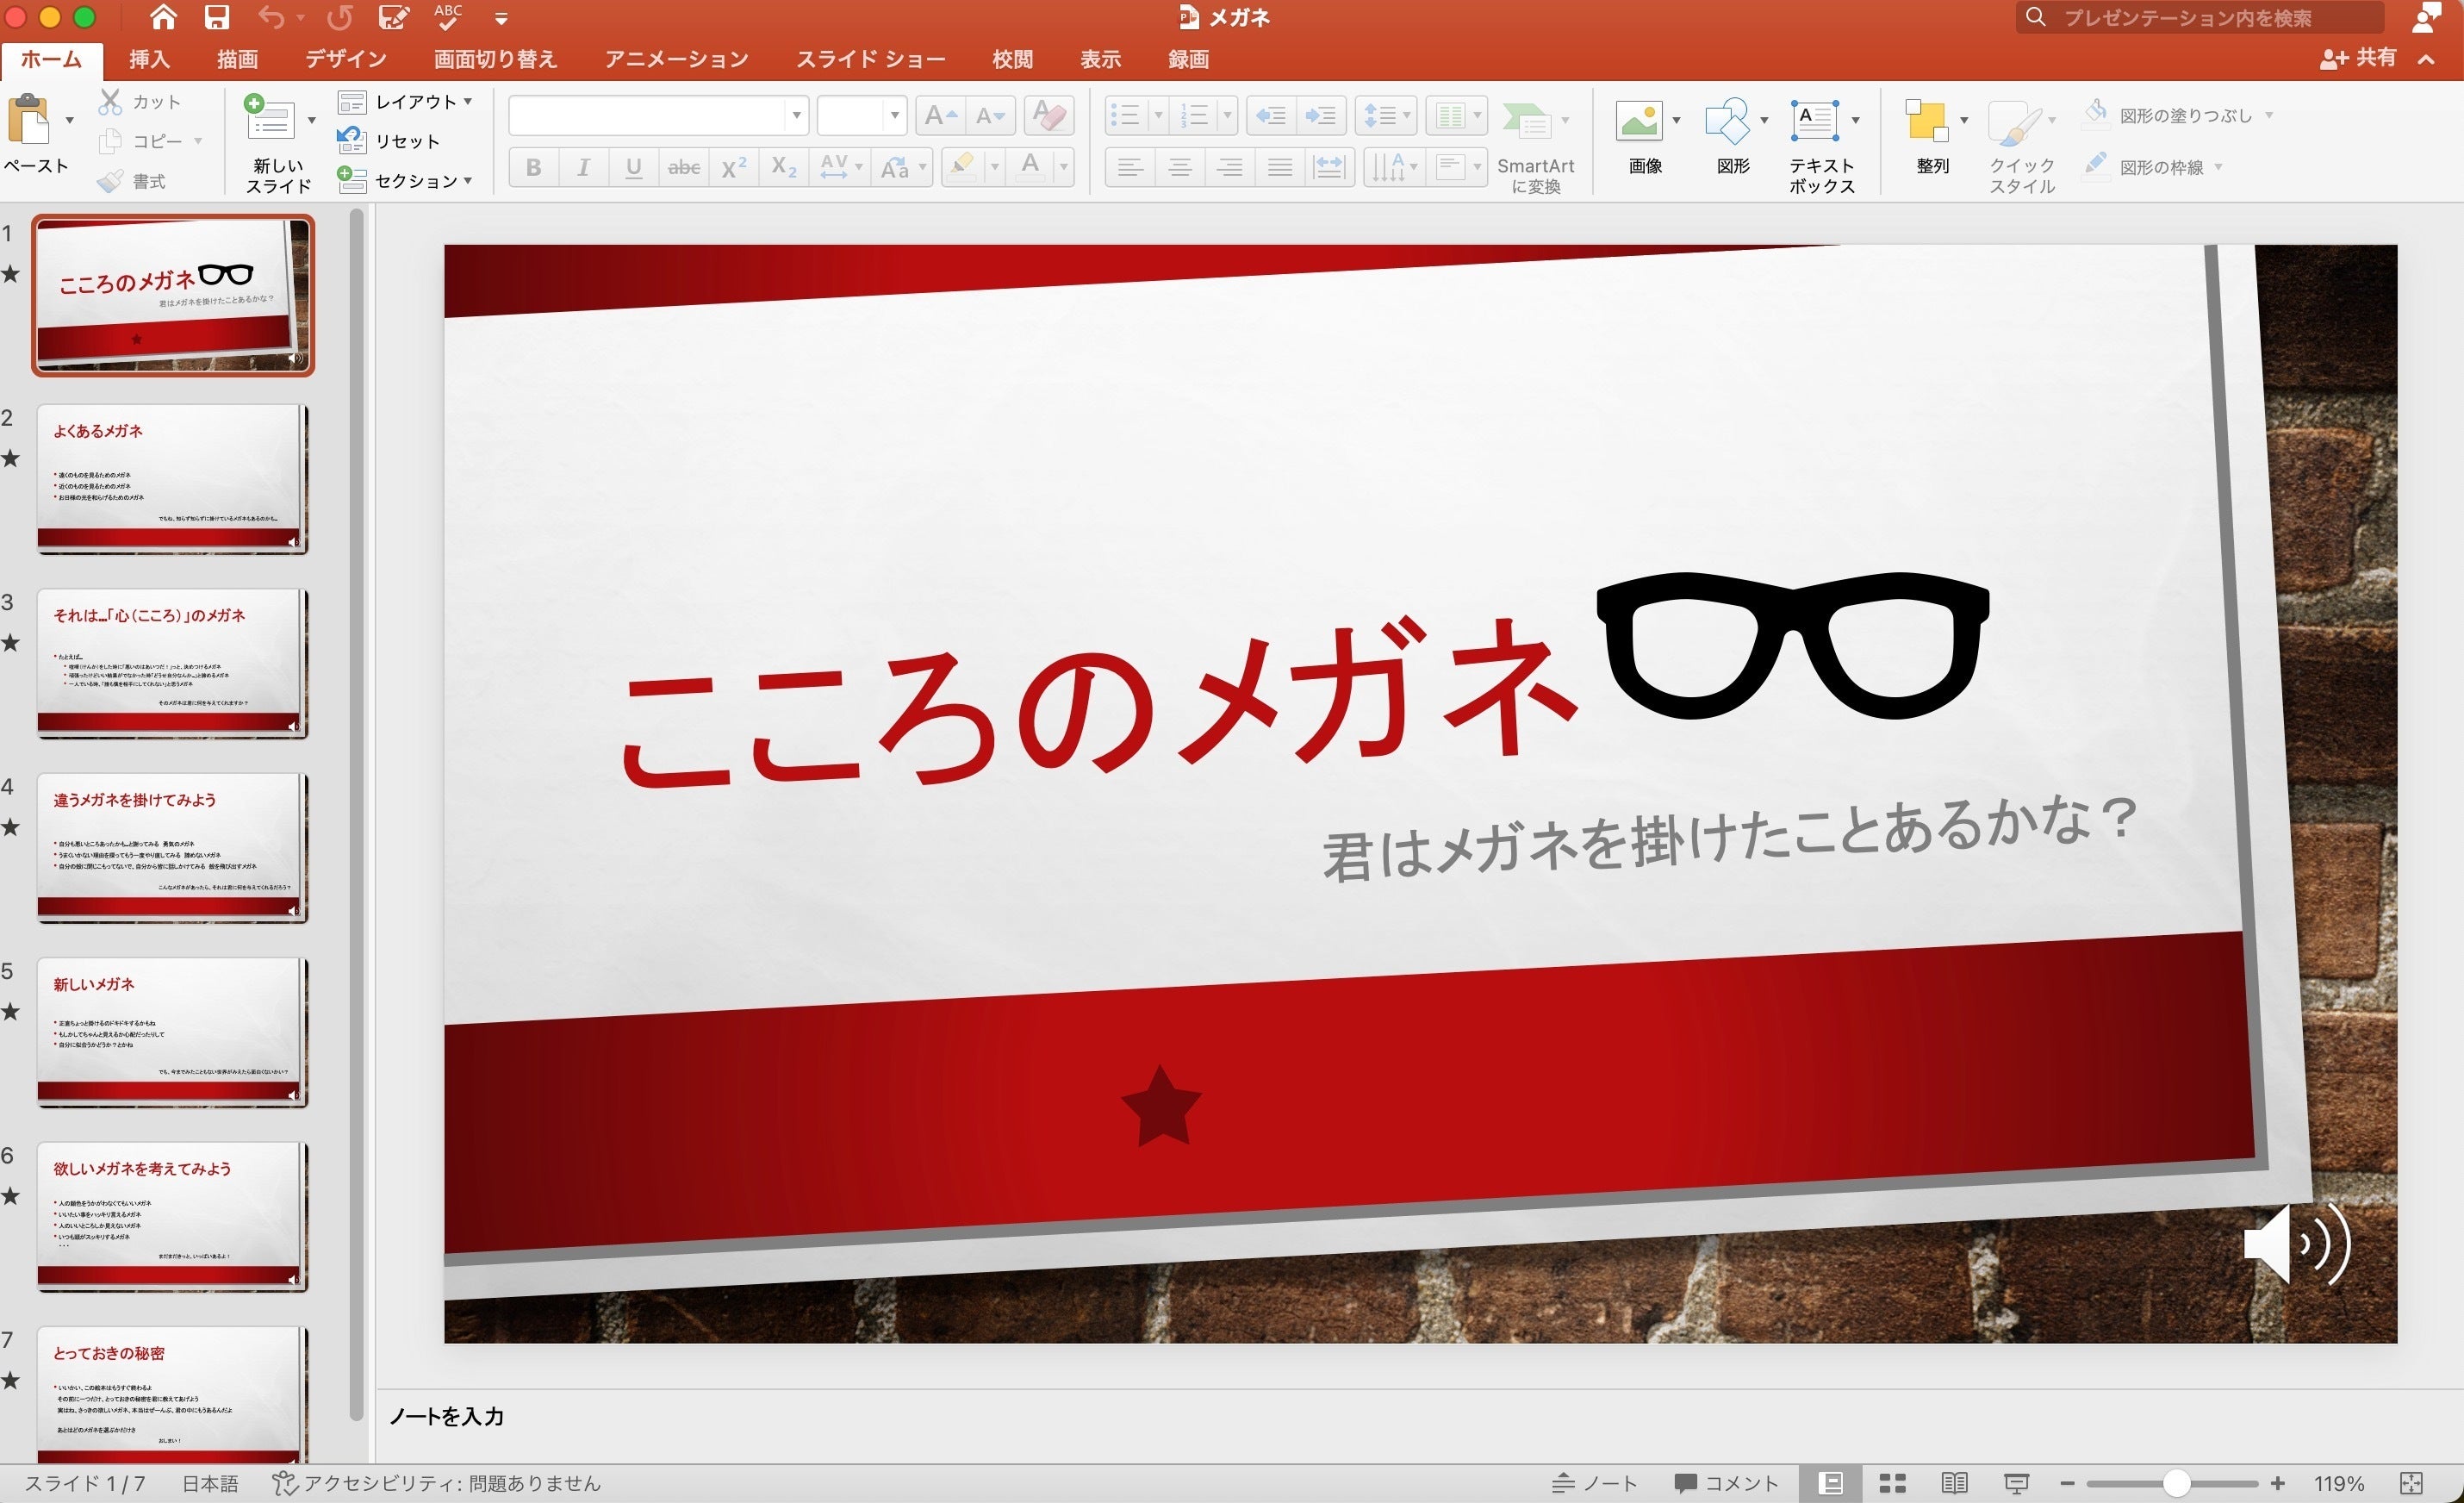Viewport: 2464px width, 1503px height.
Task: Click the zoom slider handle
Action: [x=2176, y=1483]
